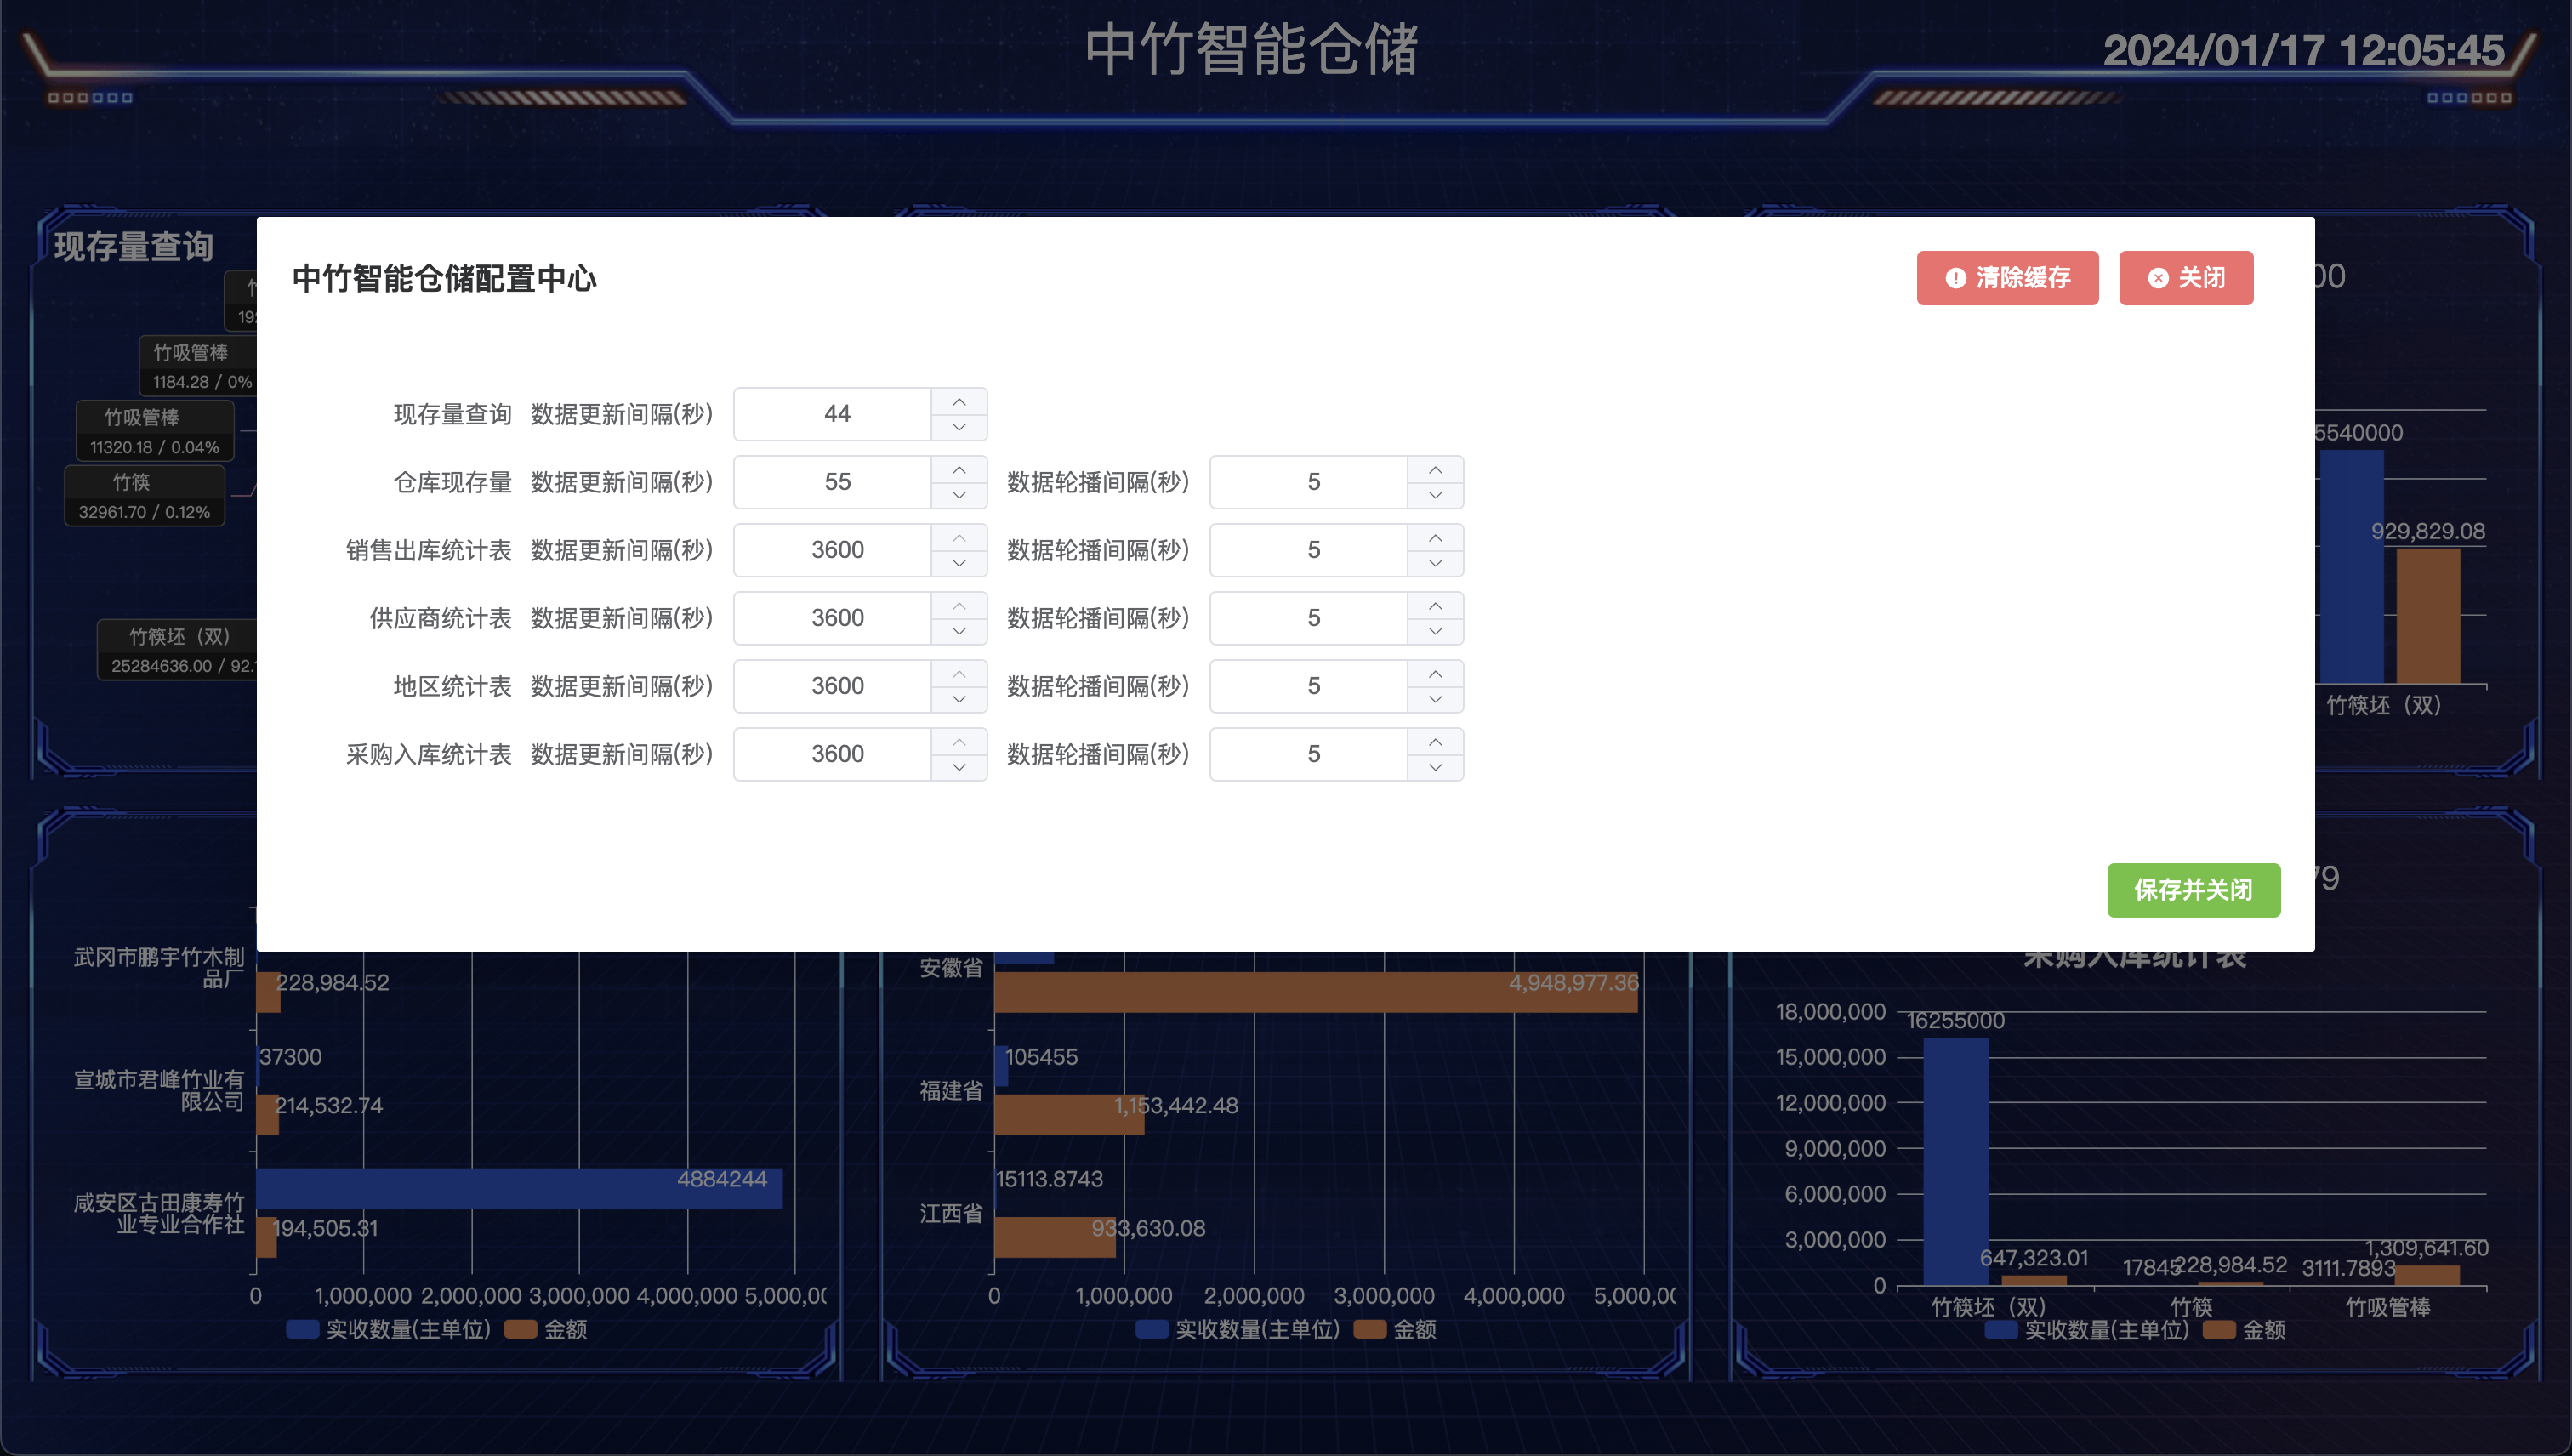The image size is (2572, 1456).
Task: Click the date-time display 2024/01/17
Action: click(x=2304, y=50)
